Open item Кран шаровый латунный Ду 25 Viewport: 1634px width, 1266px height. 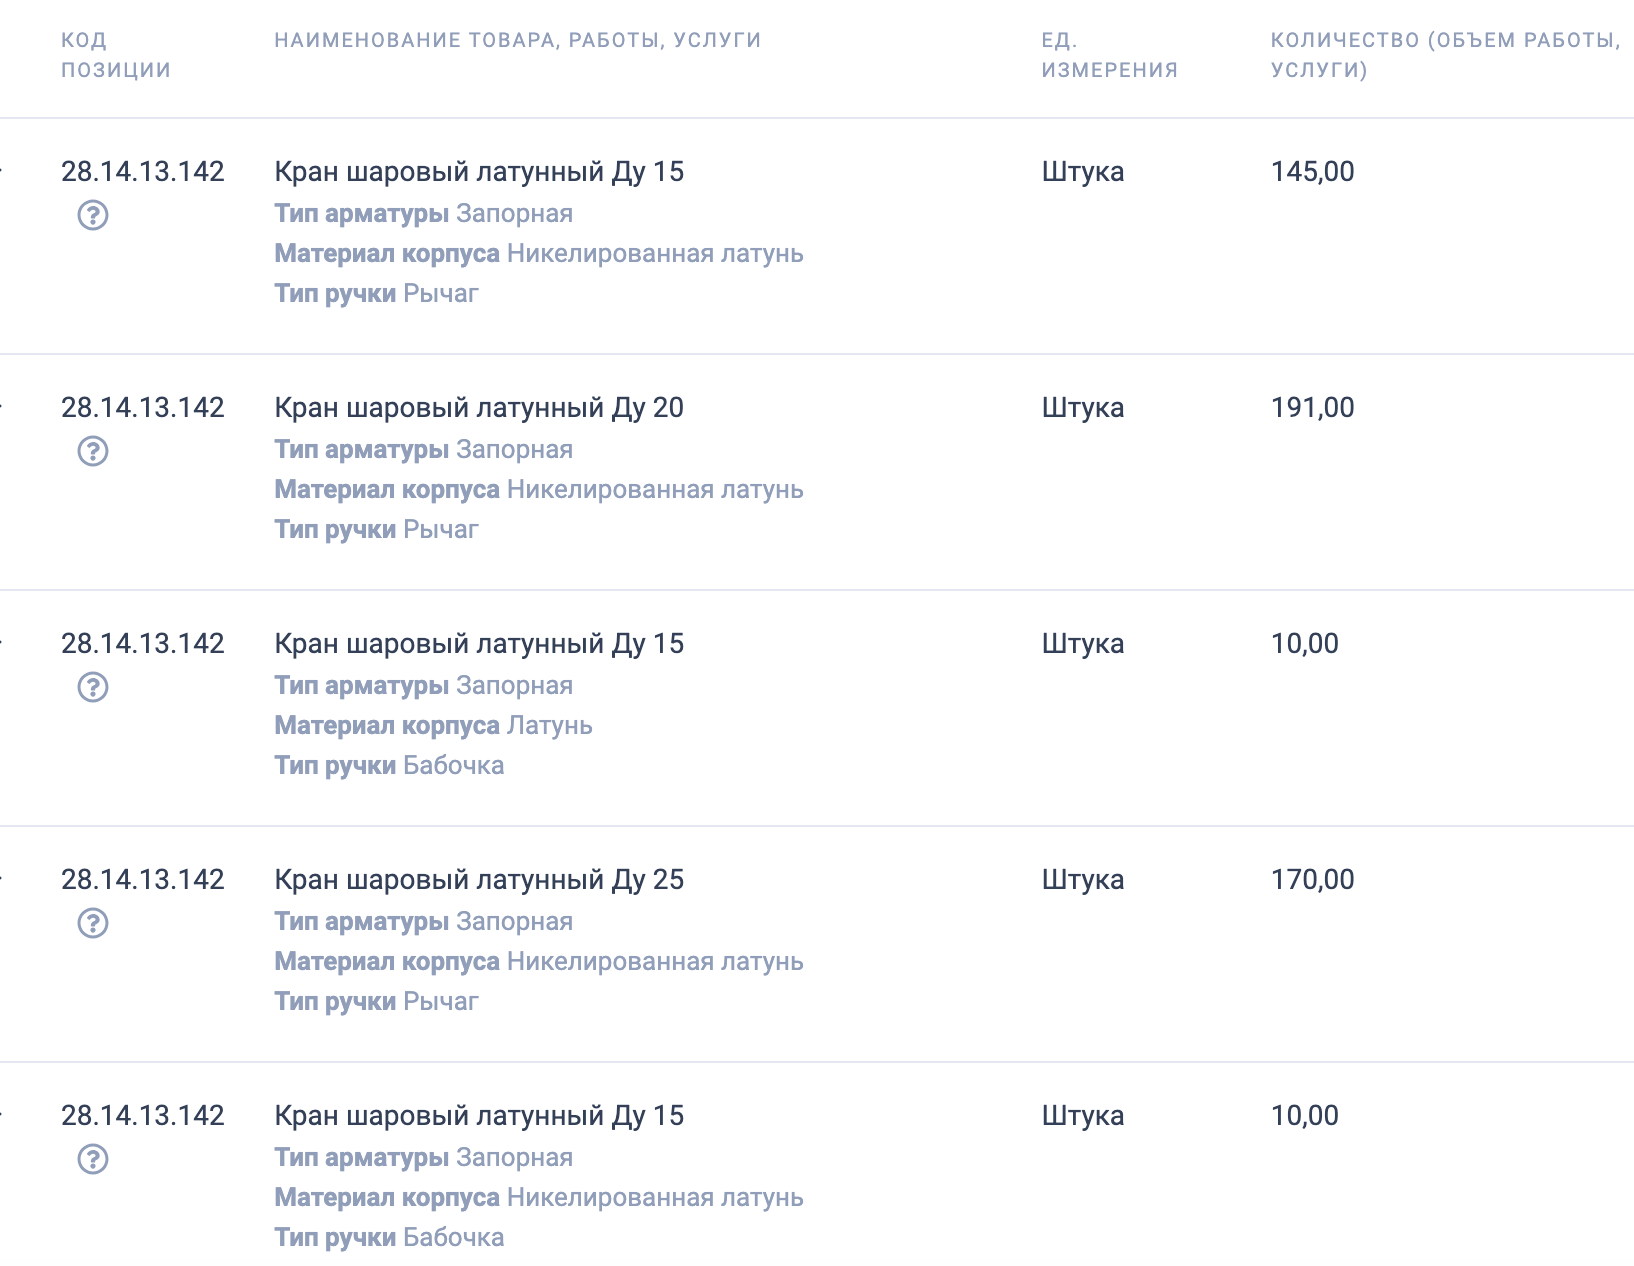(x=479, y=879)
